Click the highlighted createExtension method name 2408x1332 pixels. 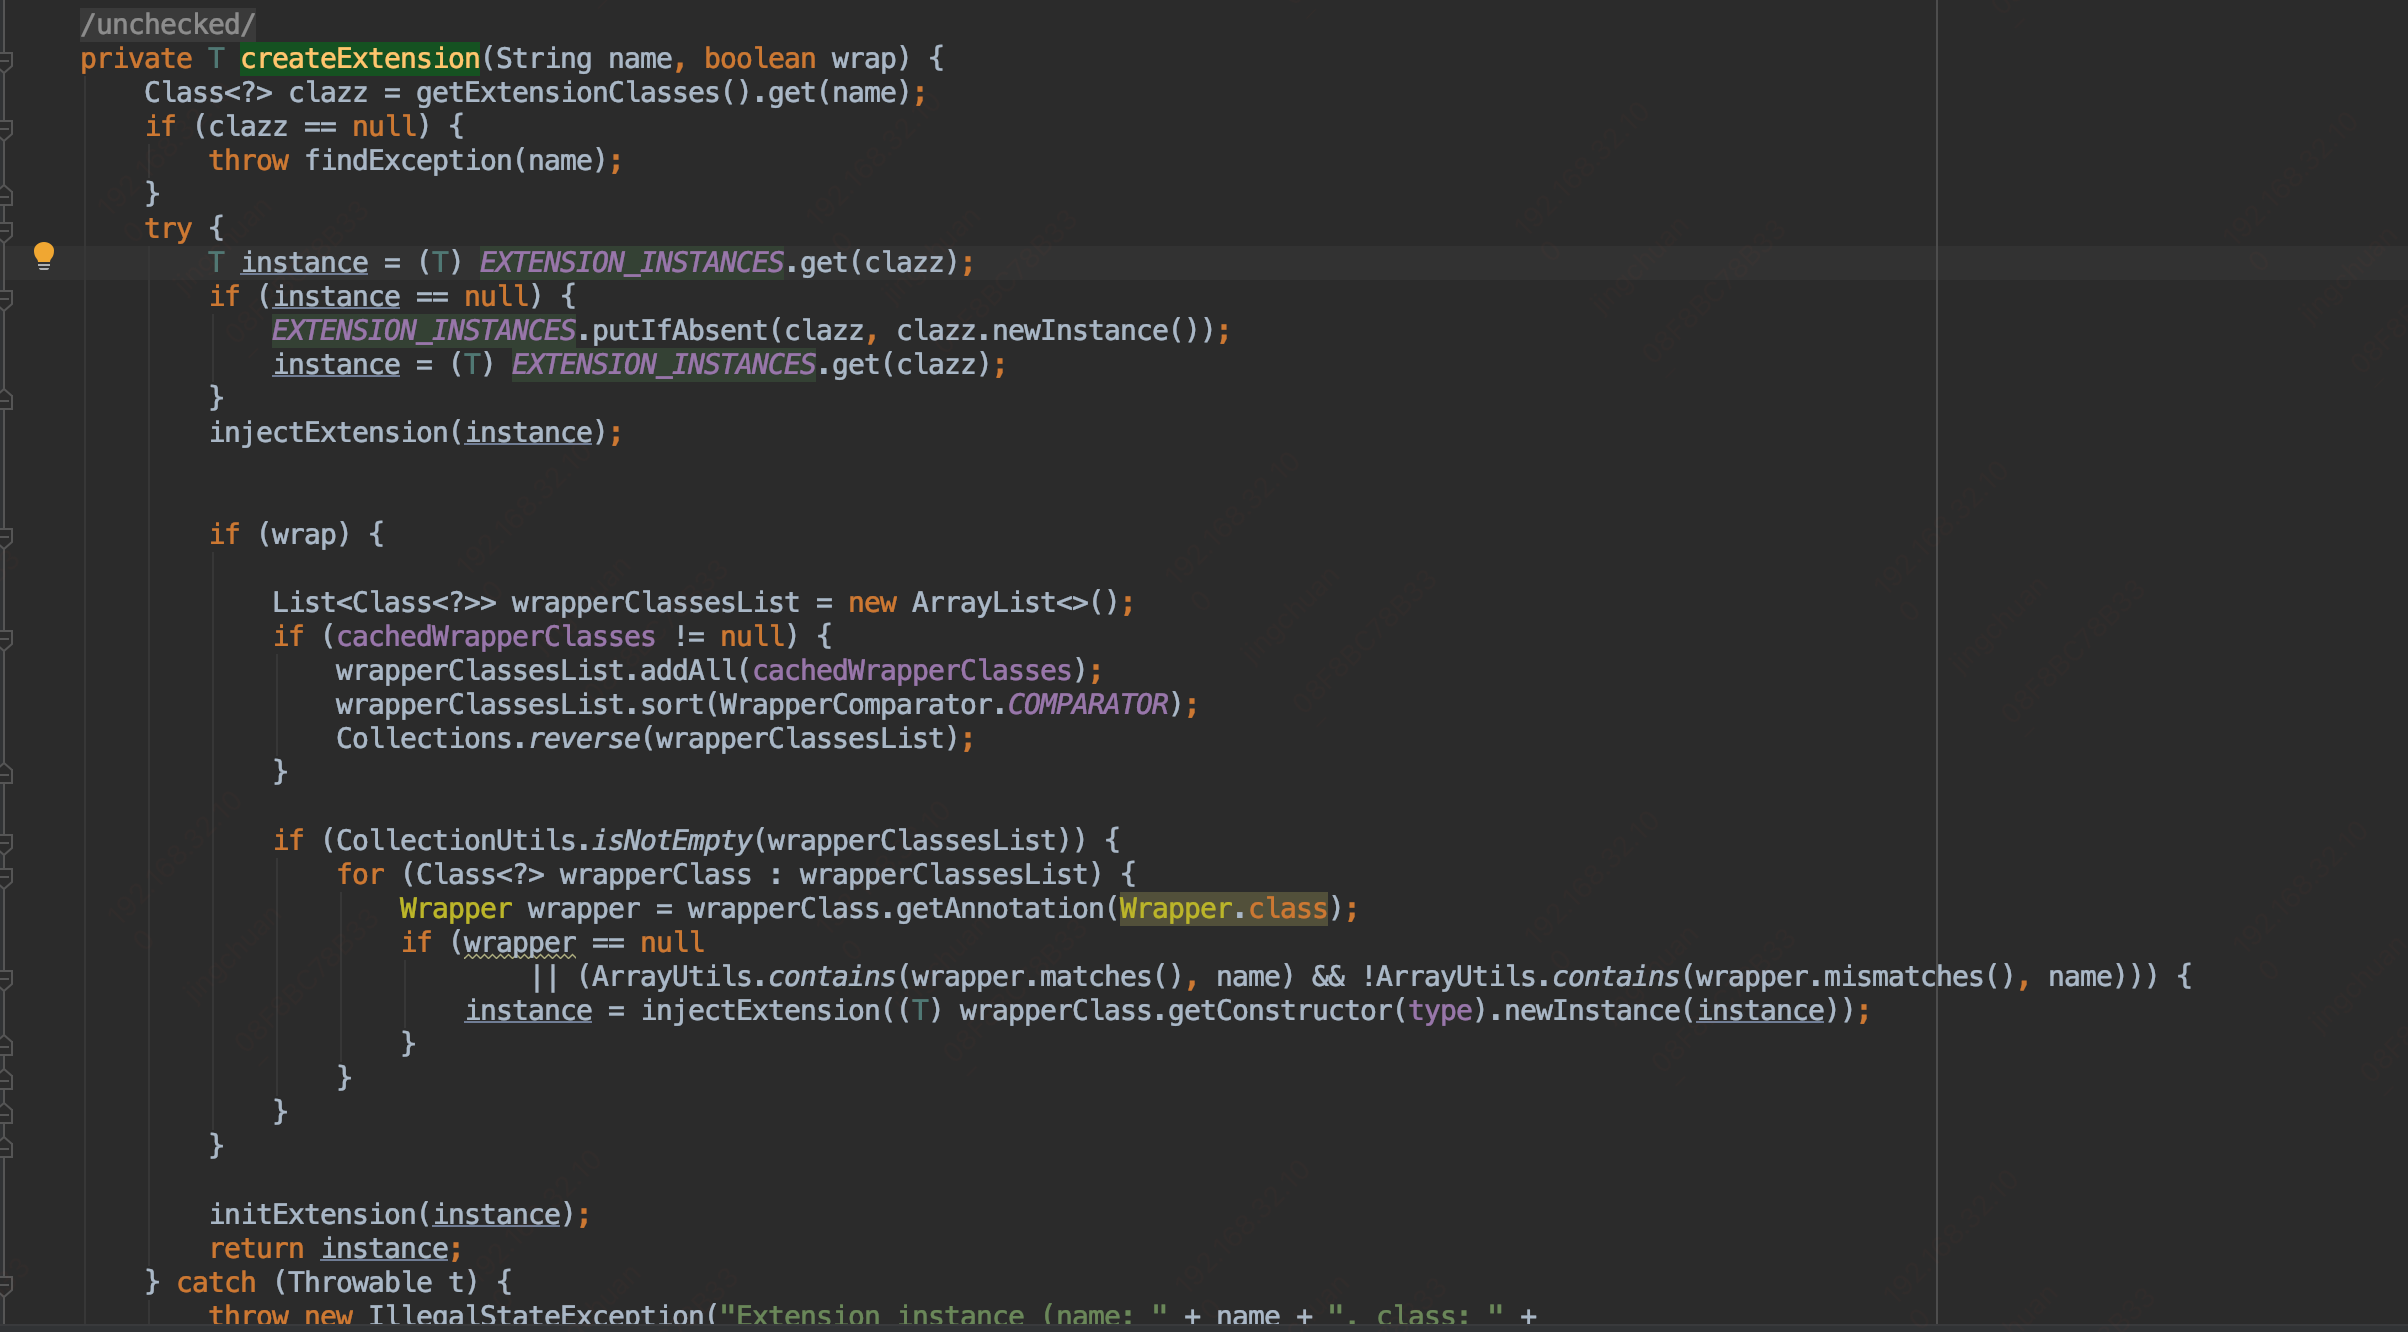(x=359, y=59)
